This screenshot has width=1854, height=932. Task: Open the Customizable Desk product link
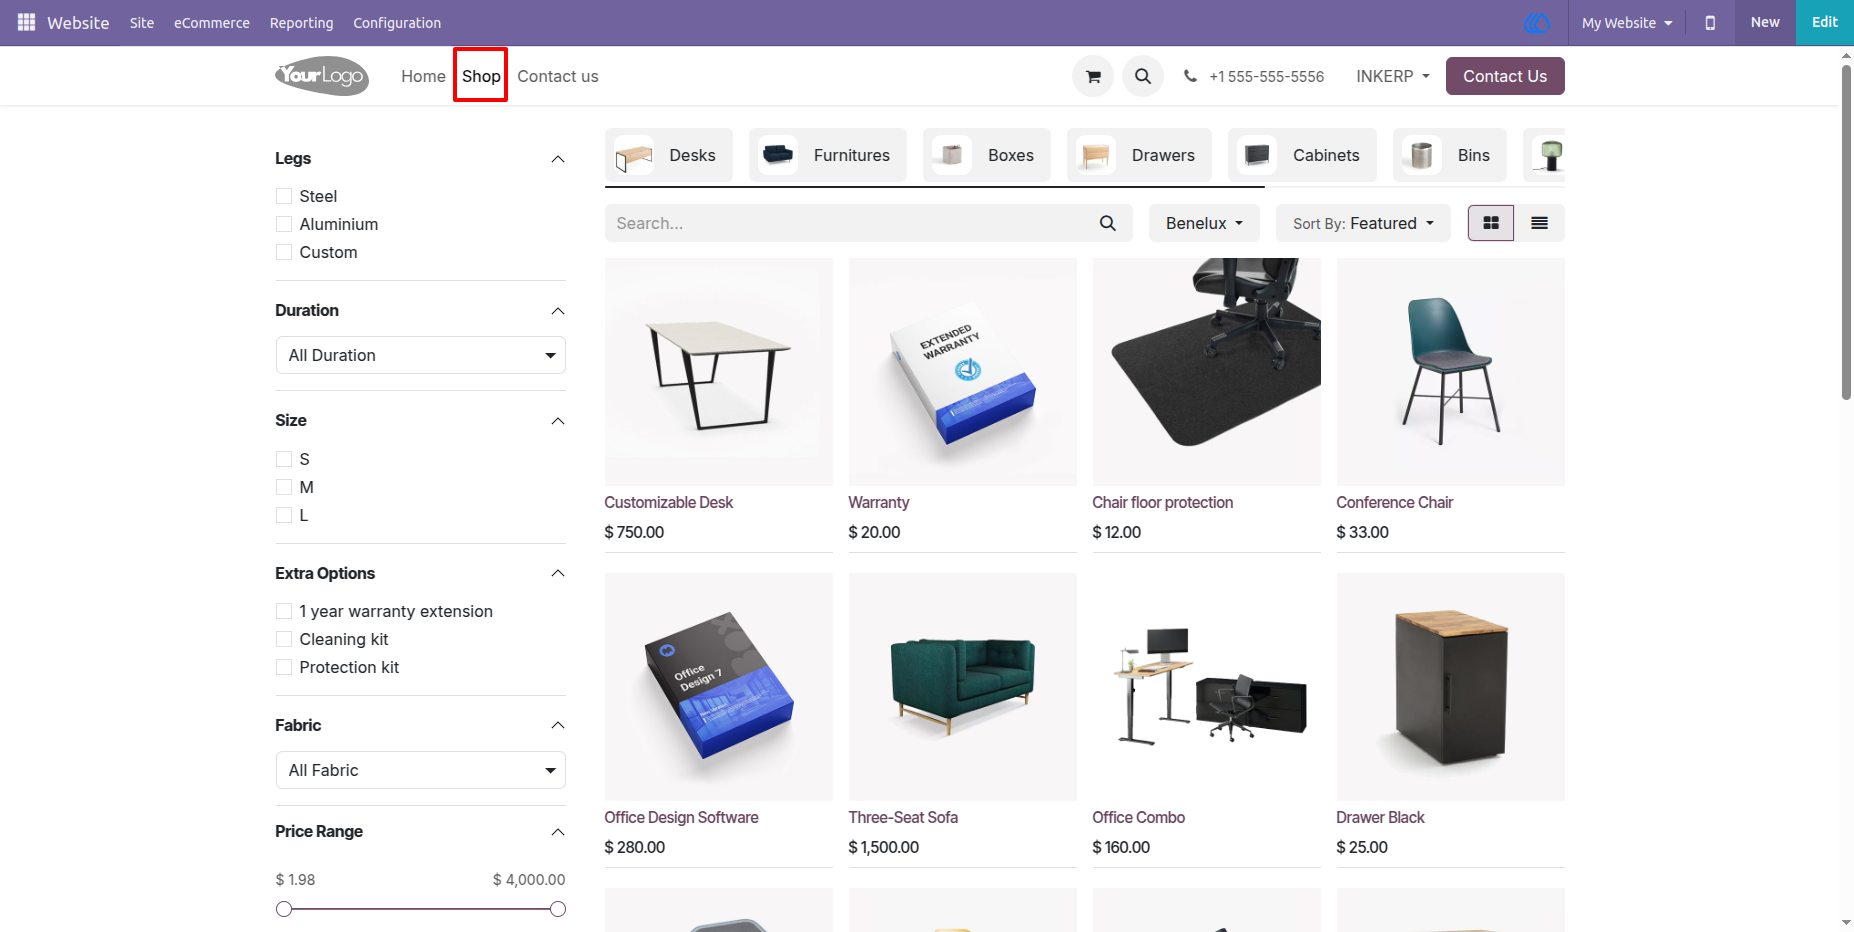pos(668,502)
